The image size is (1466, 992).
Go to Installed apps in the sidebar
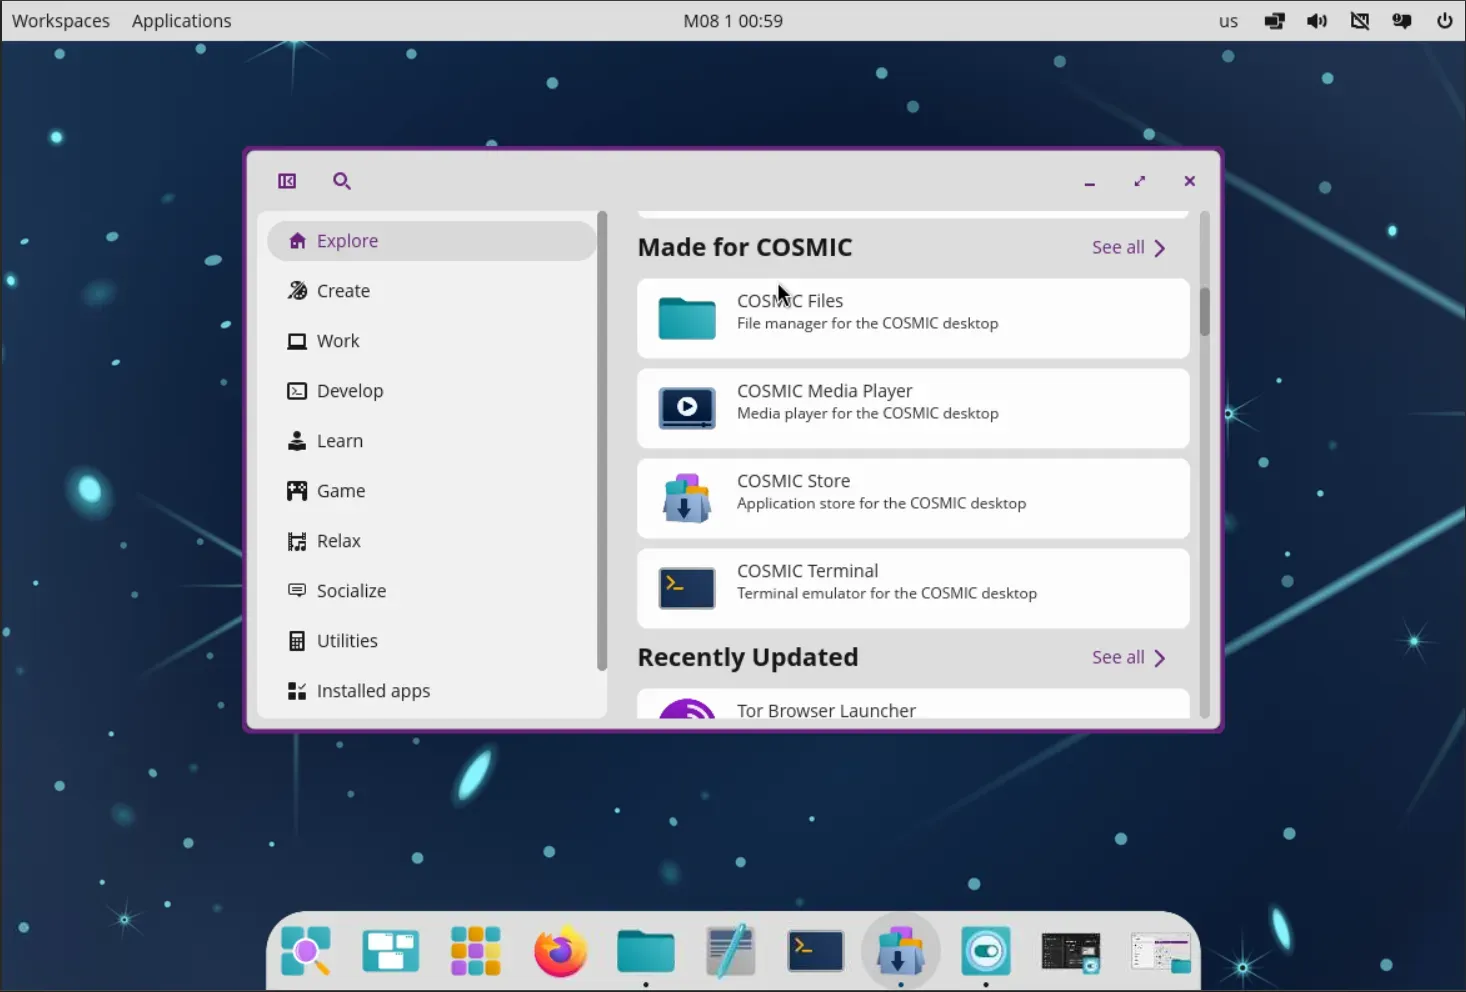point(372,691)
